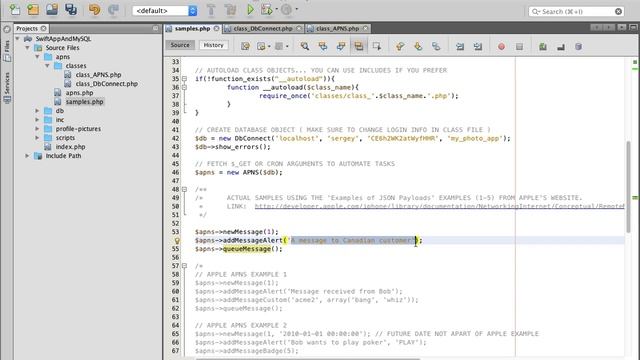Switch to the class_DbConnect.php tab
Screen dimensions: 640x360
tap(263, 28)
